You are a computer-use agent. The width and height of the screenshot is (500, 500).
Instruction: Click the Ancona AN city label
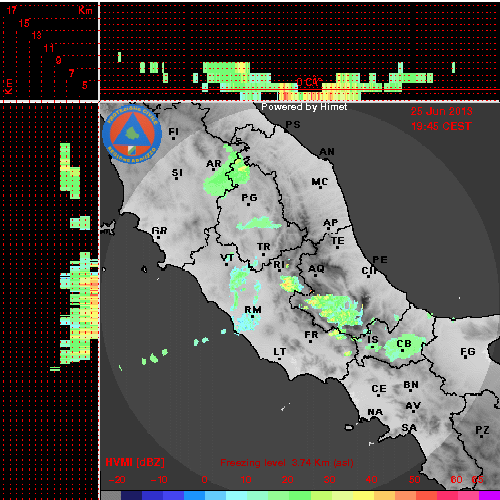pyautogui.click(x=327, y=152)
